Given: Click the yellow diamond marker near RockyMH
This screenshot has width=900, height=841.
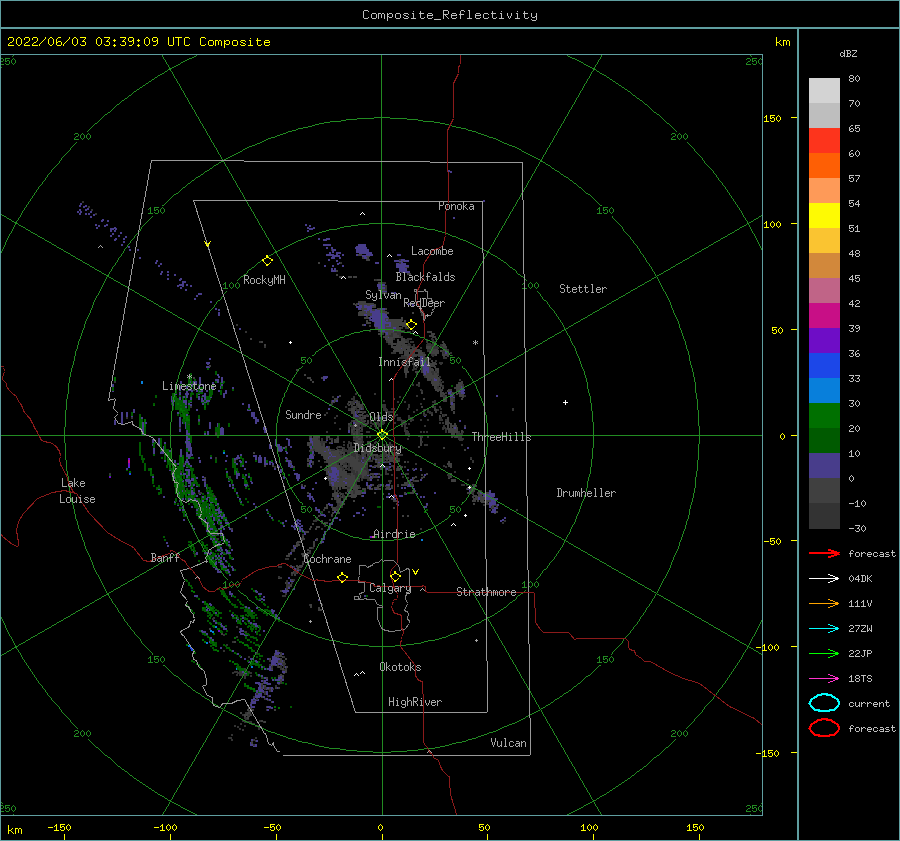Looking at the screenshot, I should pyautogui.click(x=267, y=261).
